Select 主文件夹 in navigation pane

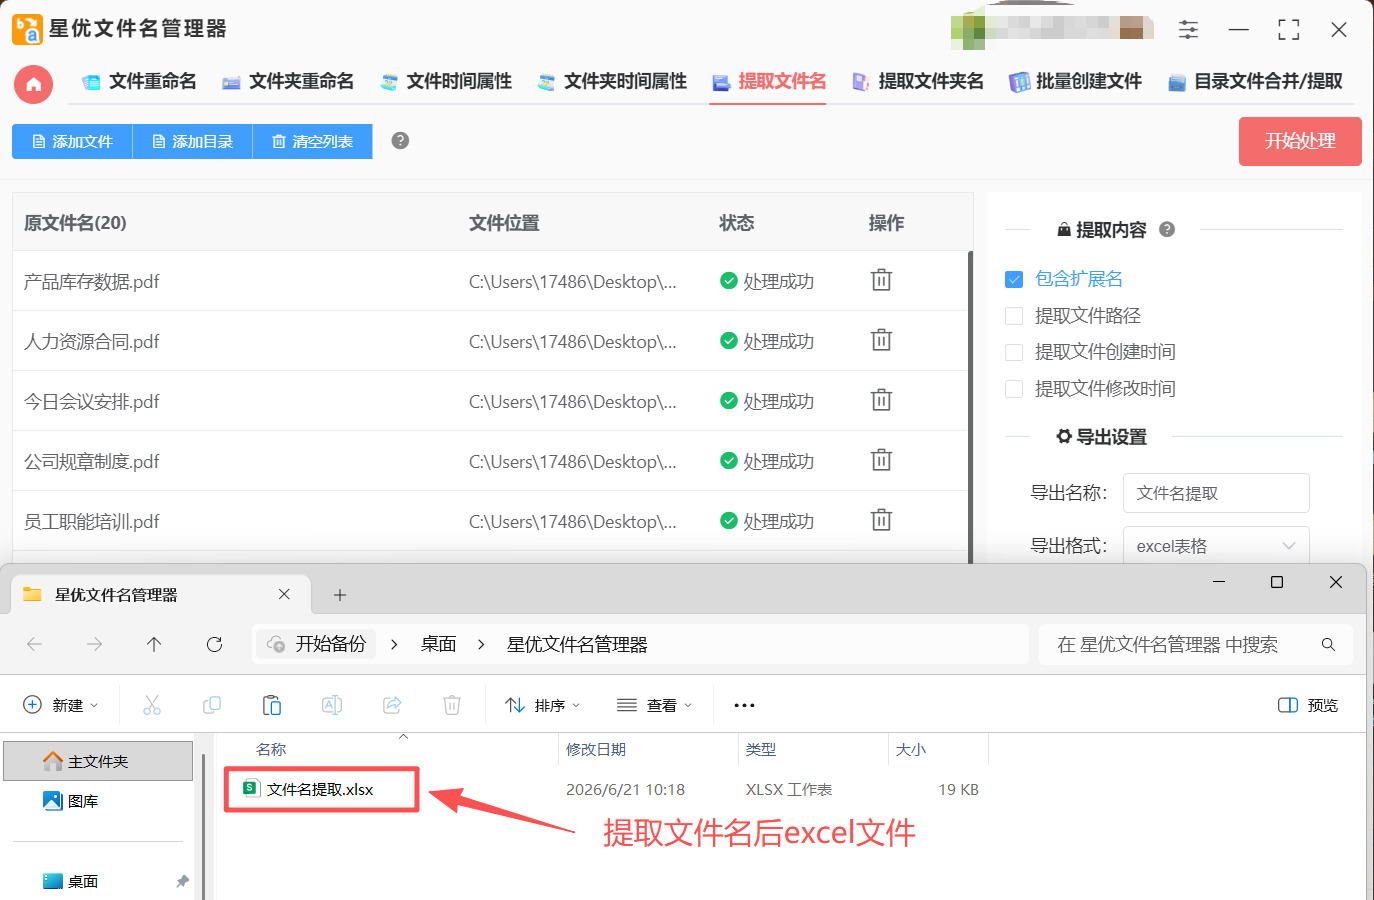98,761
